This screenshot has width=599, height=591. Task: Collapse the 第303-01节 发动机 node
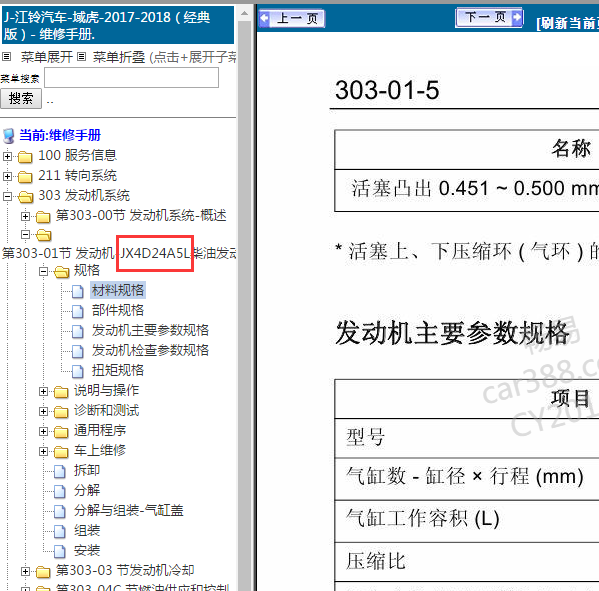(25, 235)
